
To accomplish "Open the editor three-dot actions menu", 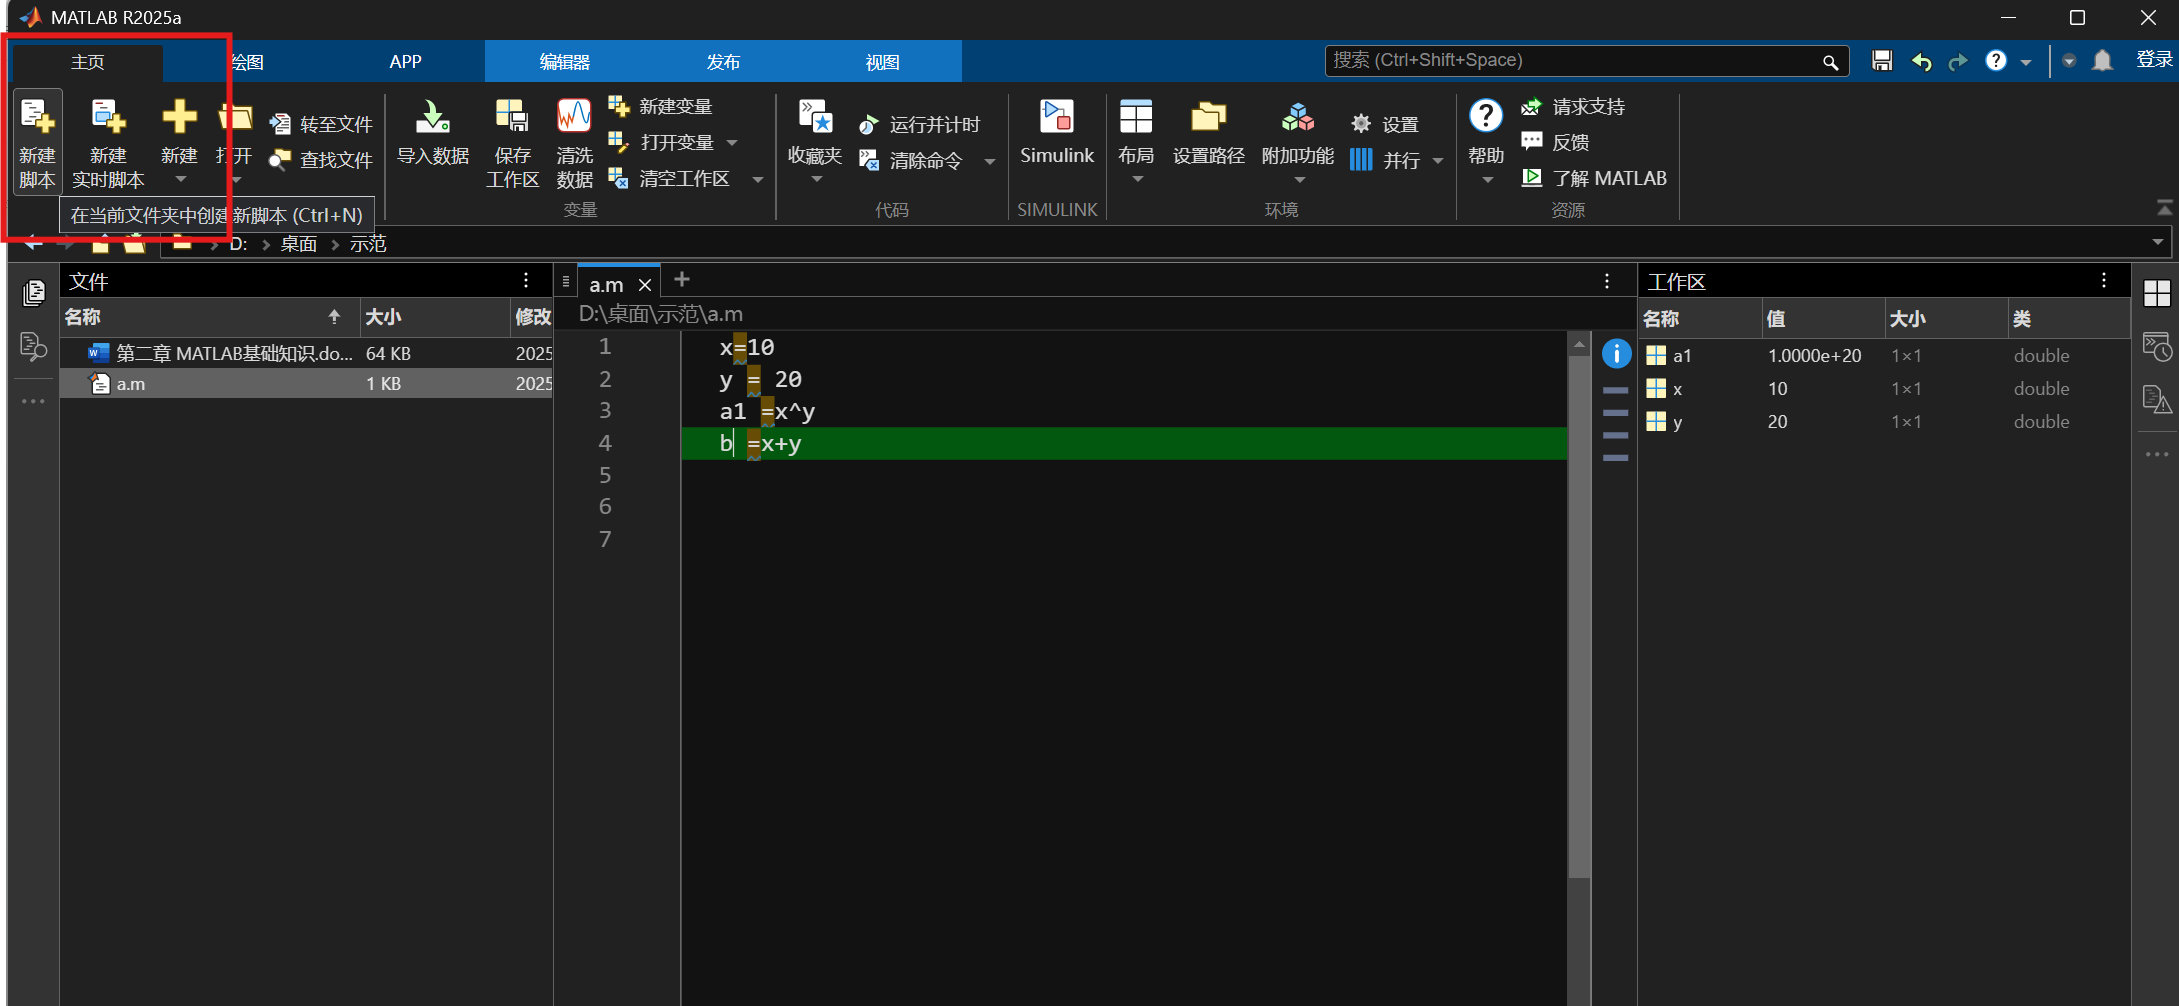I will click(1607, 281).
